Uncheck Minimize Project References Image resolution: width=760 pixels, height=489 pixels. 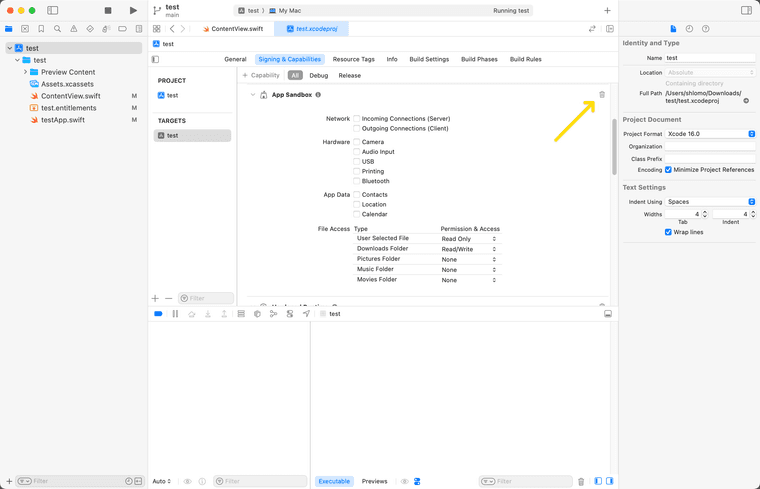pos(668,170)
